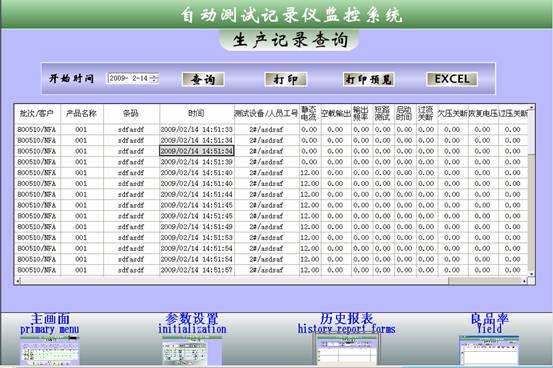Screen dimensions: 553x368
Task: Click the table's scroll down arrow
Action: click(x=531, y=274)
